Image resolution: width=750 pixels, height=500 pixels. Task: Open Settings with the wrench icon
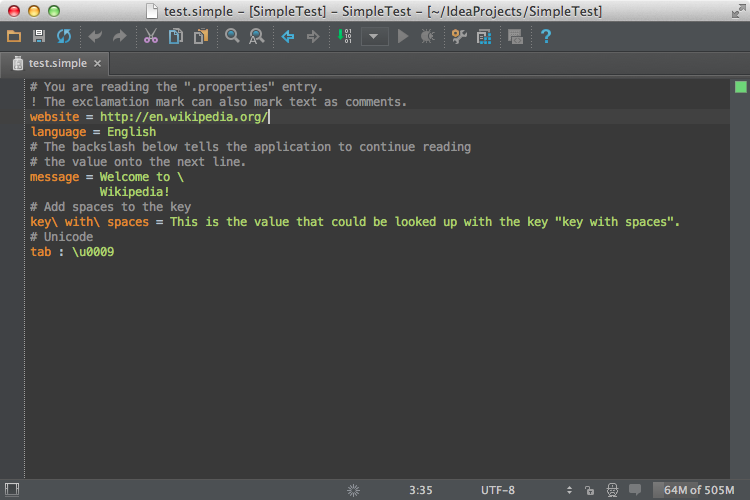tap(459, 37)
